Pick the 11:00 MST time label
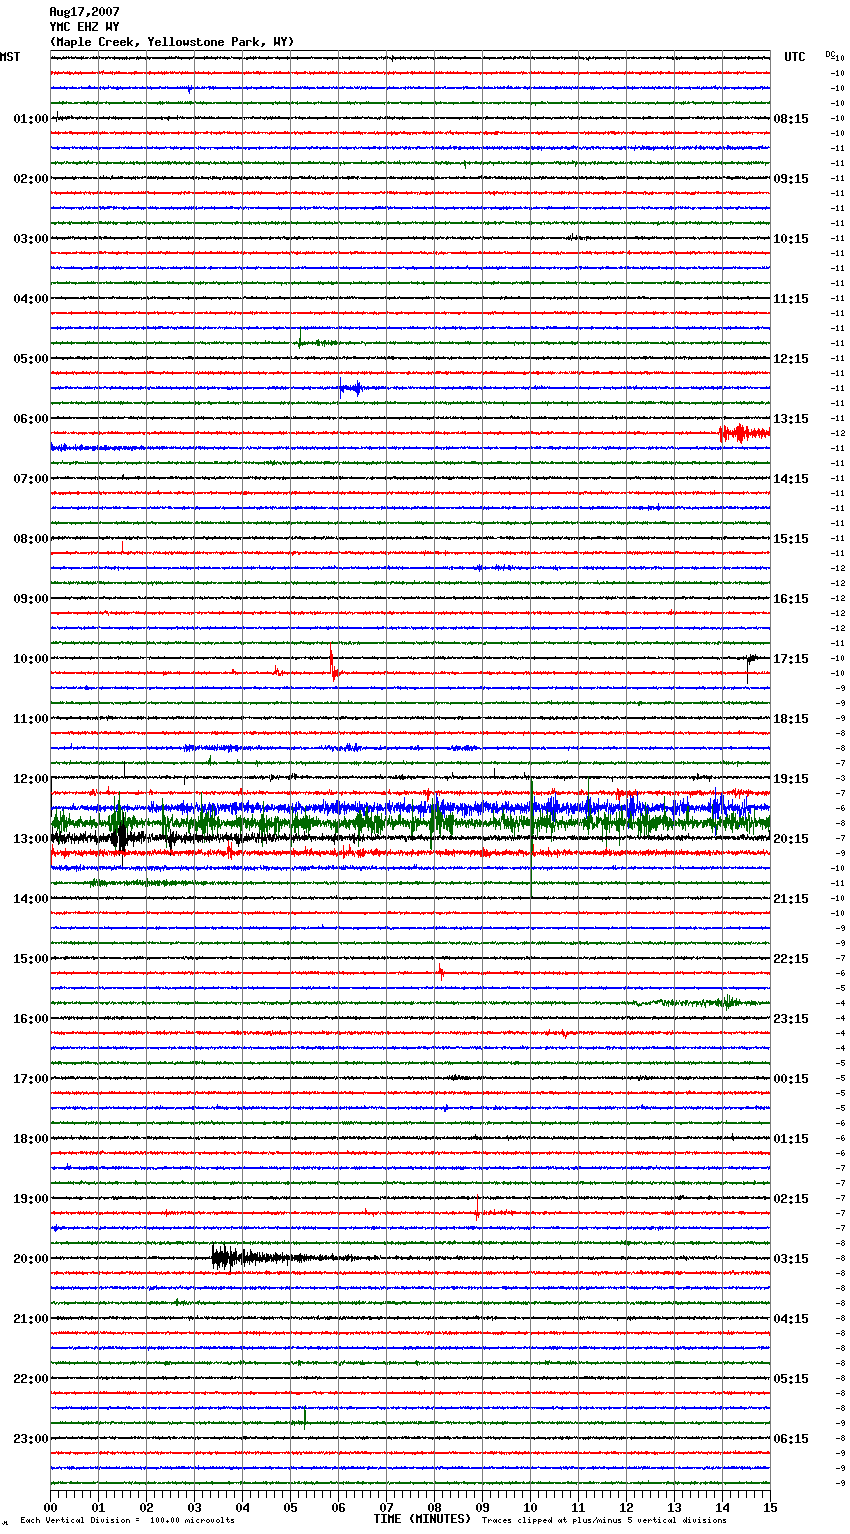 point(31,719)
